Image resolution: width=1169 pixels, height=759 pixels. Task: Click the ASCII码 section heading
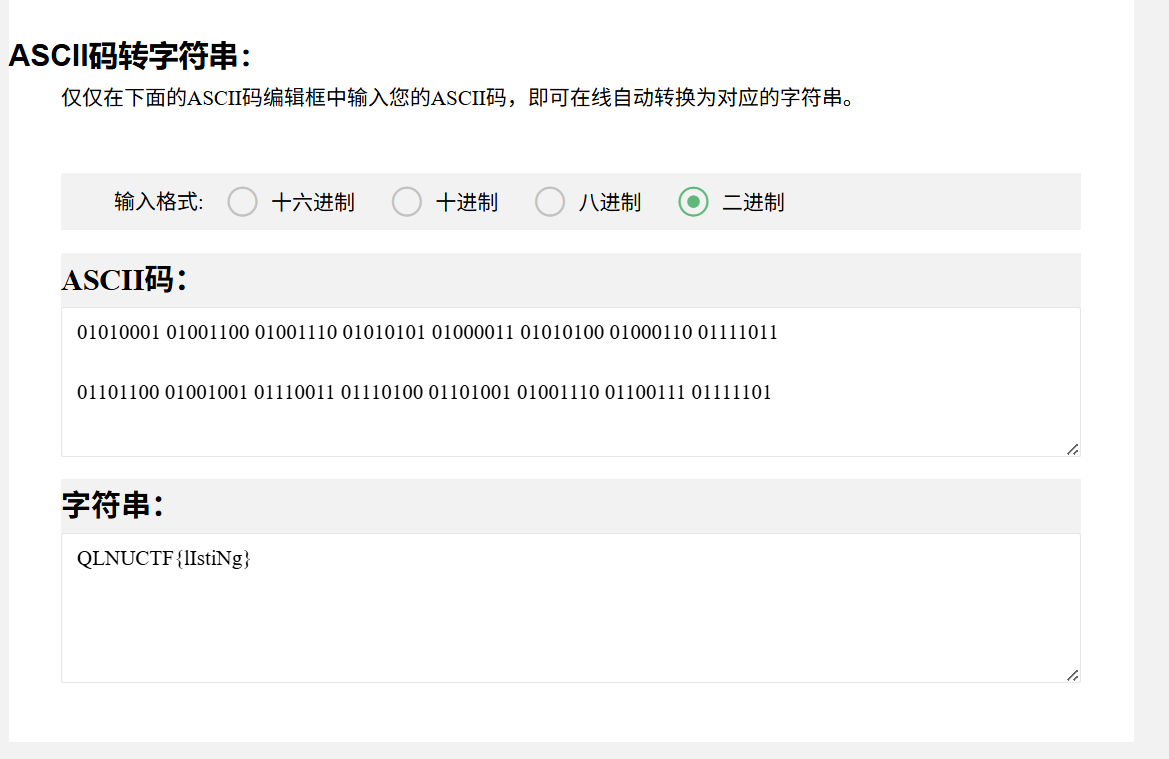124,280
